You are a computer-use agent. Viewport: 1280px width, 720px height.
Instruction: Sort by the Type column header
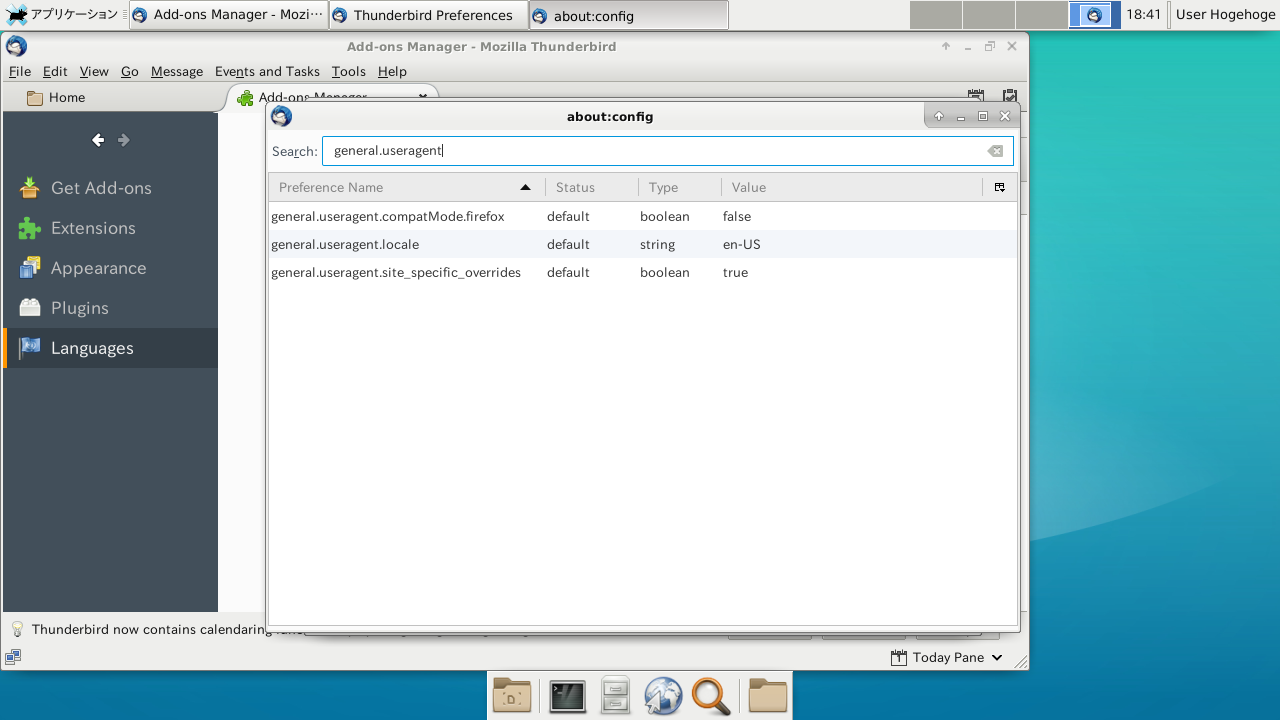tap(680, 187)
